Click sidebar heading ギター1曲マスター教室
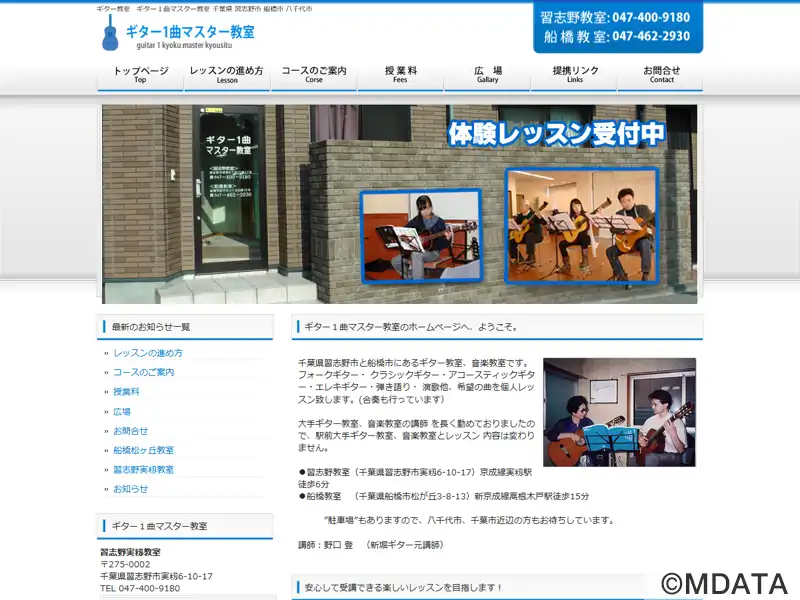800x600 pixels. (160, 526)
